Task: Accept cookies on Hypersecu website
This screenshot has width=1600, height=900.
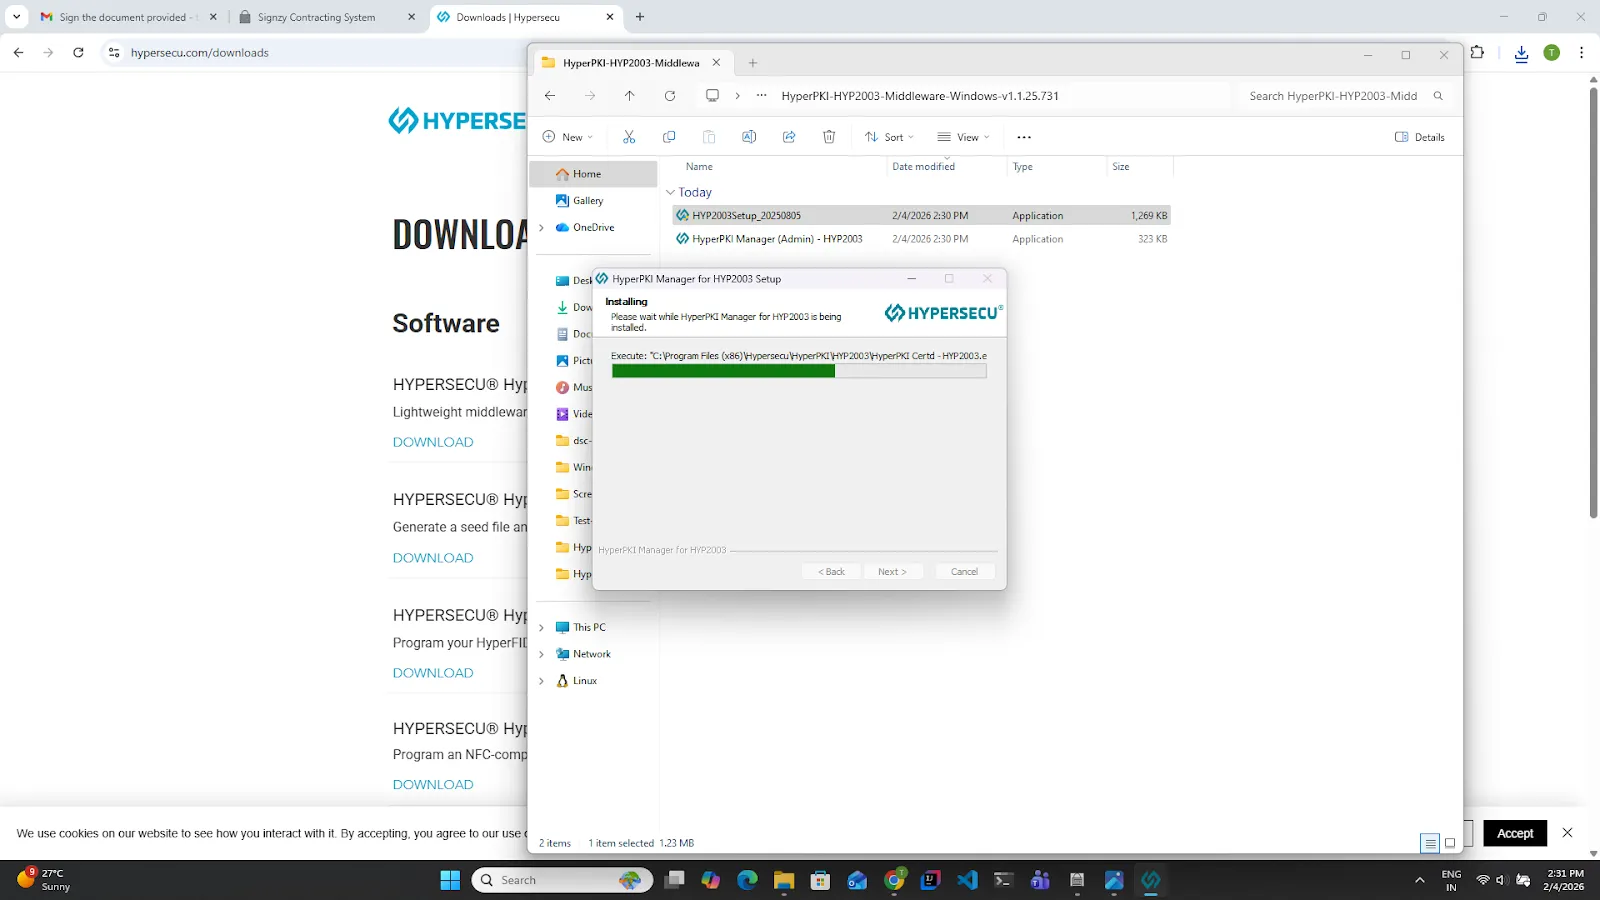Action: 1515,833
